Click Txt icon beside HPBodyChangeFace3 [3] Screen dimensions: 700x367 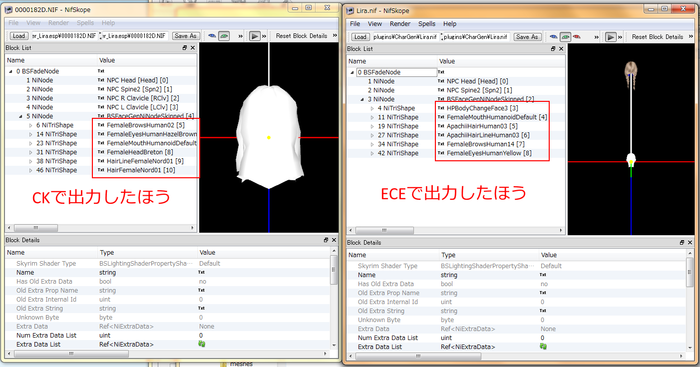coord(441,108)
